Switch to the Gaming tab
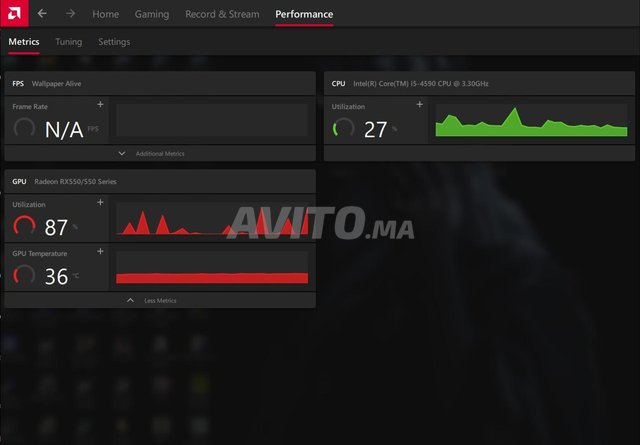The height and width of the screenshot is (445, 640). point(152,14)
